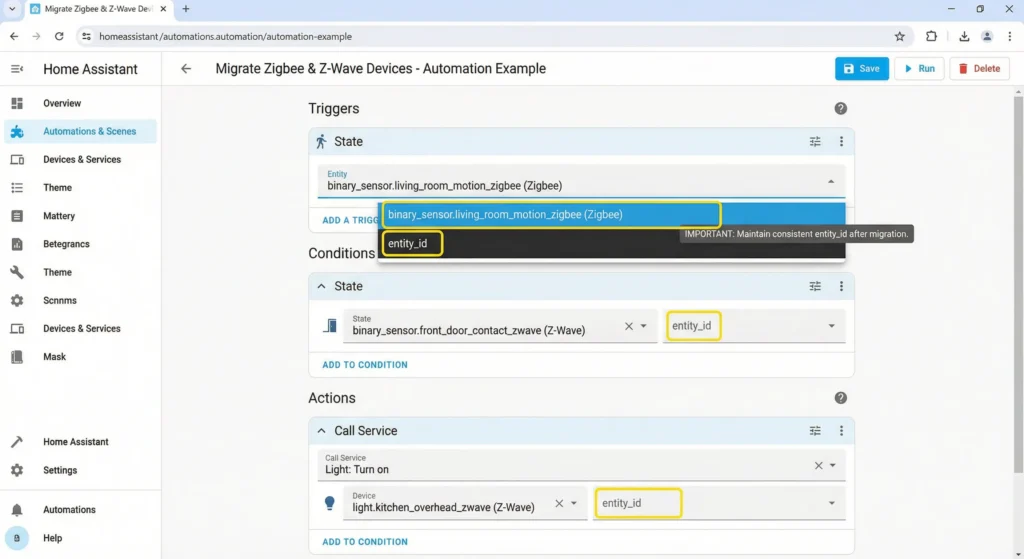This screenshot has width=1024, height=559.
Task: Clear the front_door_contact_zwave state entity
Action: tap(628, 326)
